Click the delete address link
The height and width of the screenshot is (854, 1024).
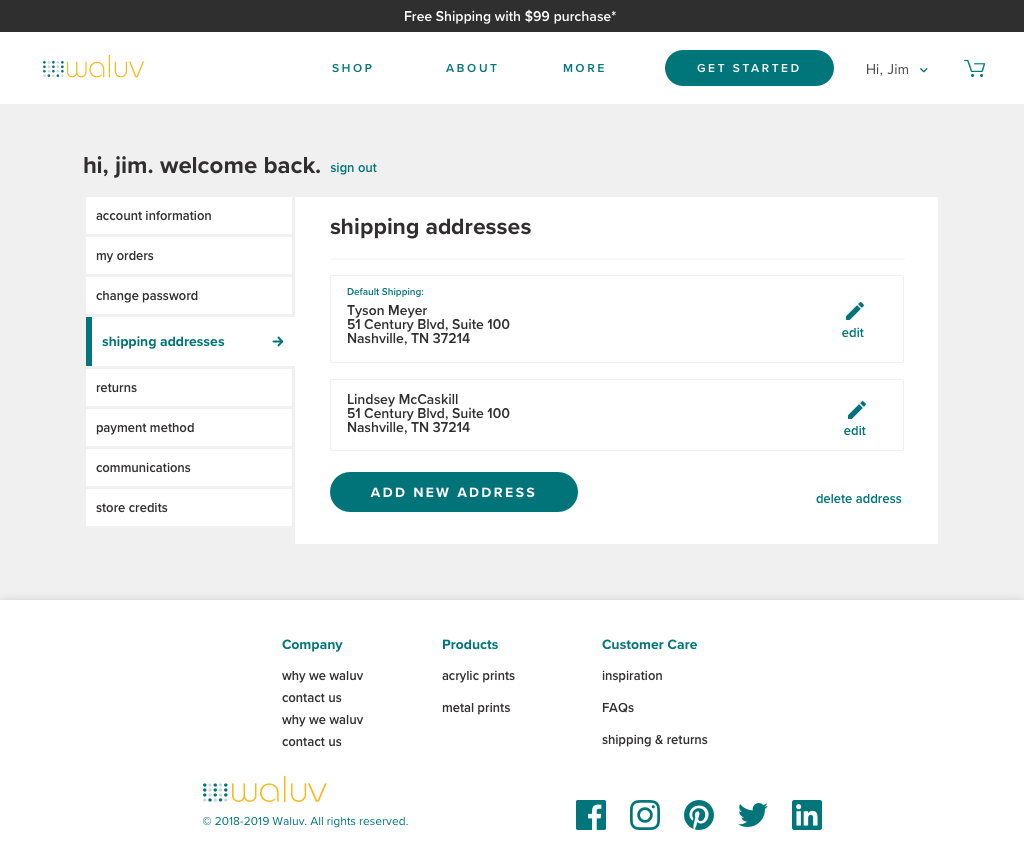pyautogui.click(x=858, y=499)
